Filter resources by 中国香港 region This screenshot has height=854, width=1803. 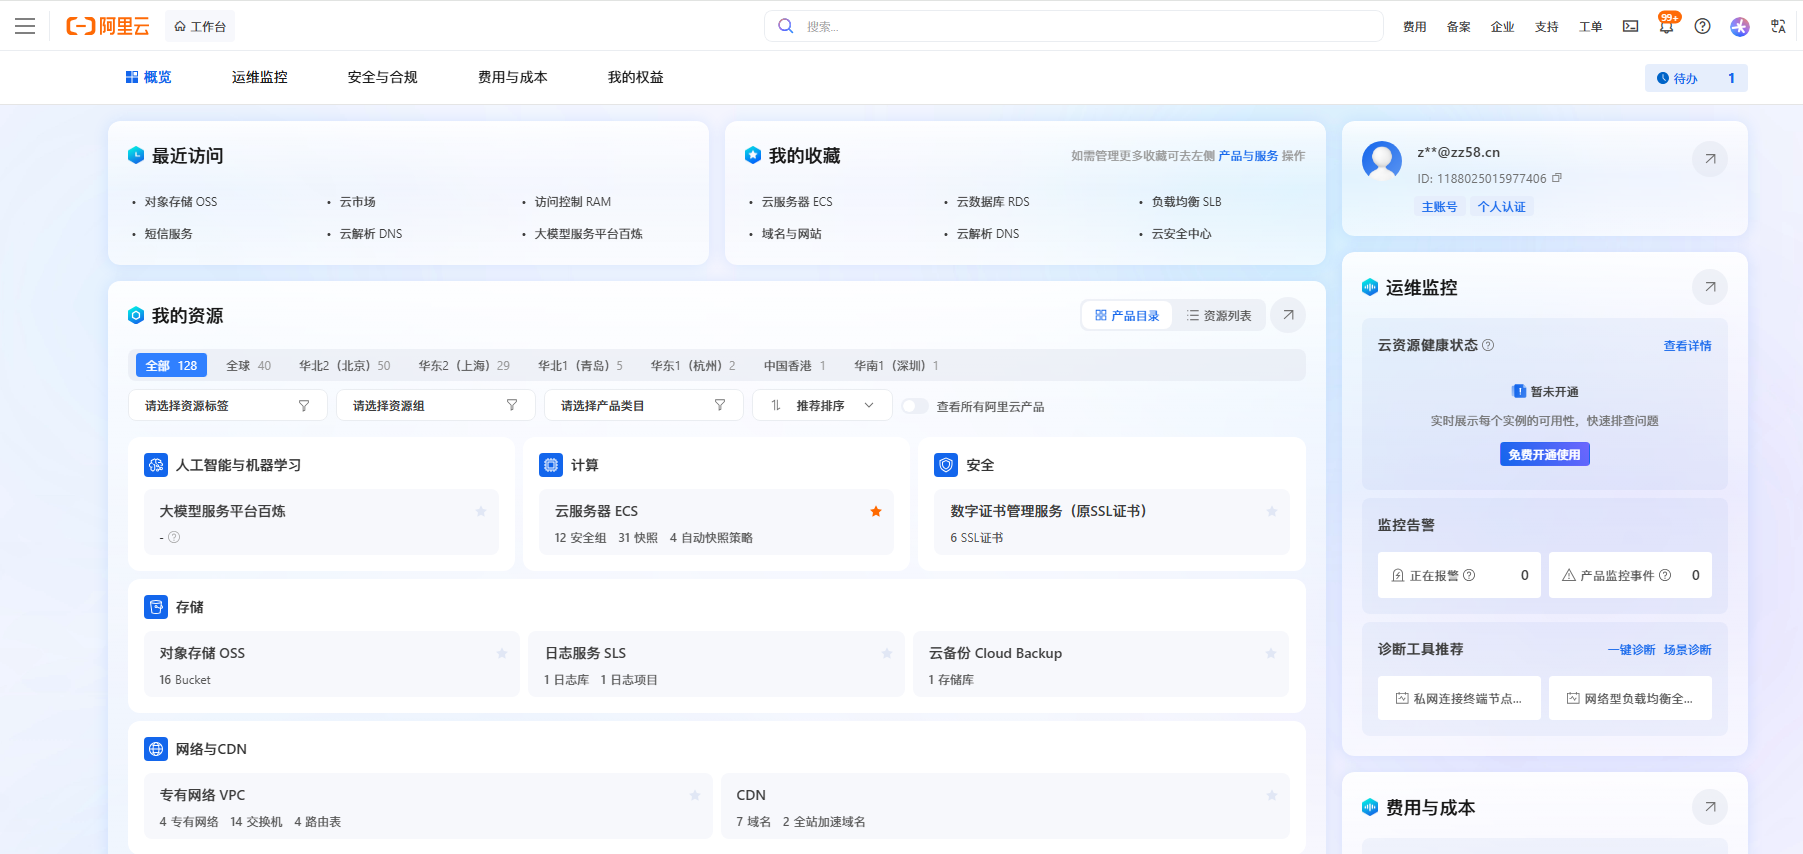coord(795,366)
